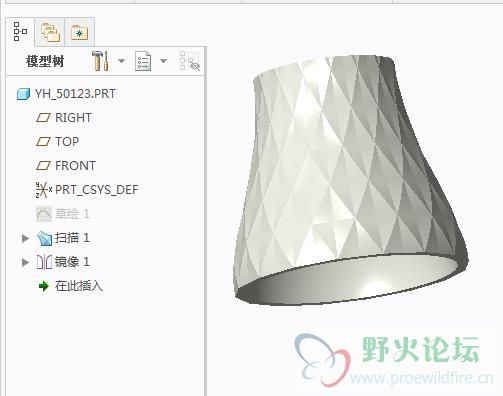Open the Favorites tab with star folder

pos(79,32)
